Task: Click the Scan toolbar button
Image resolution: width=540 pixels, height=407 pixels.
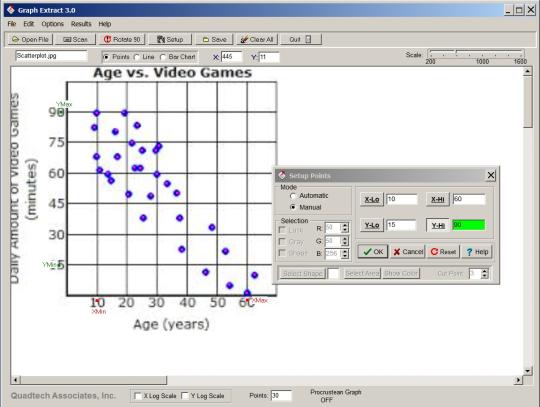Action: tap(75, 40)
